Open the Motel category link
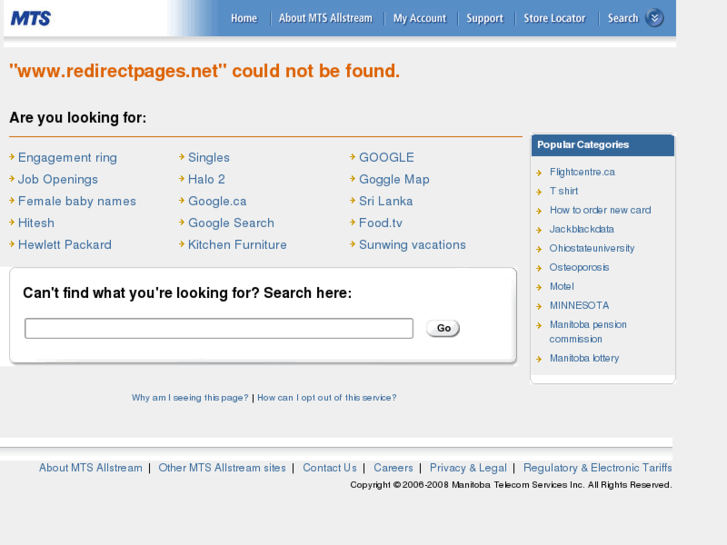727x545 pixels. [562, 286]
